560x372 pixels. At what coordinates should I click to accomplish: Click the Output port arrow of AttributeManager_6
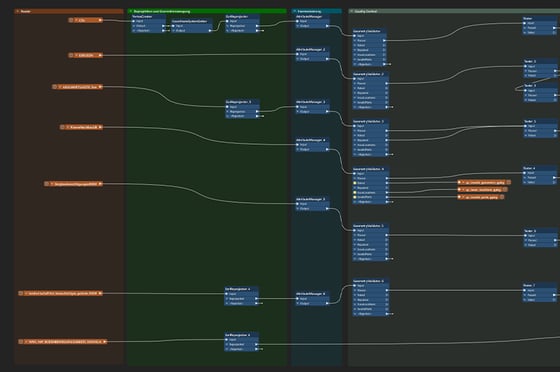(x=327, y=303)
